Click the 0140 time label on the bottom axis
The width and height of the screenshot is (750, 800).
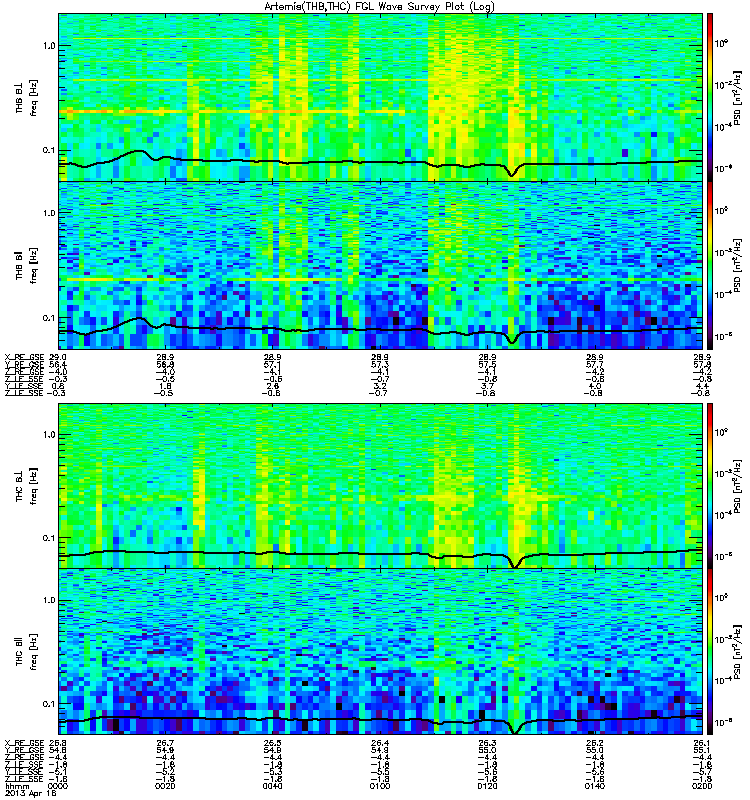(595, 786)
